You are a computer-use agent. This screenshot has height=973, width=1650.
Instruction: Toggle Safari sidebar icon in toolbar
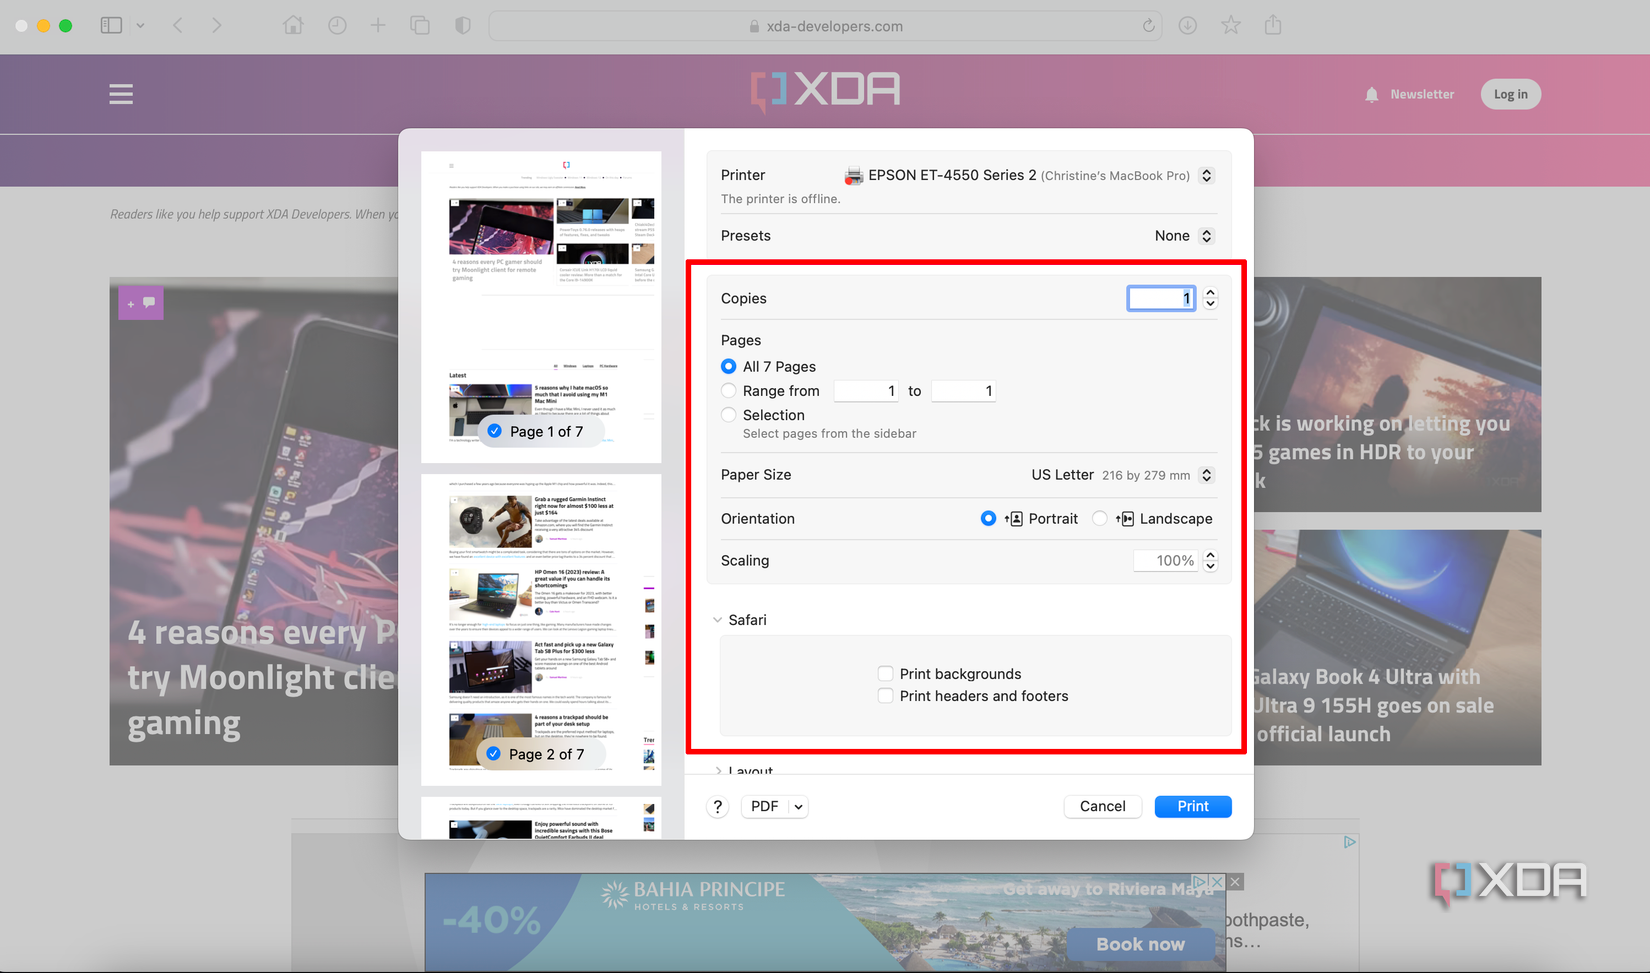111,26
